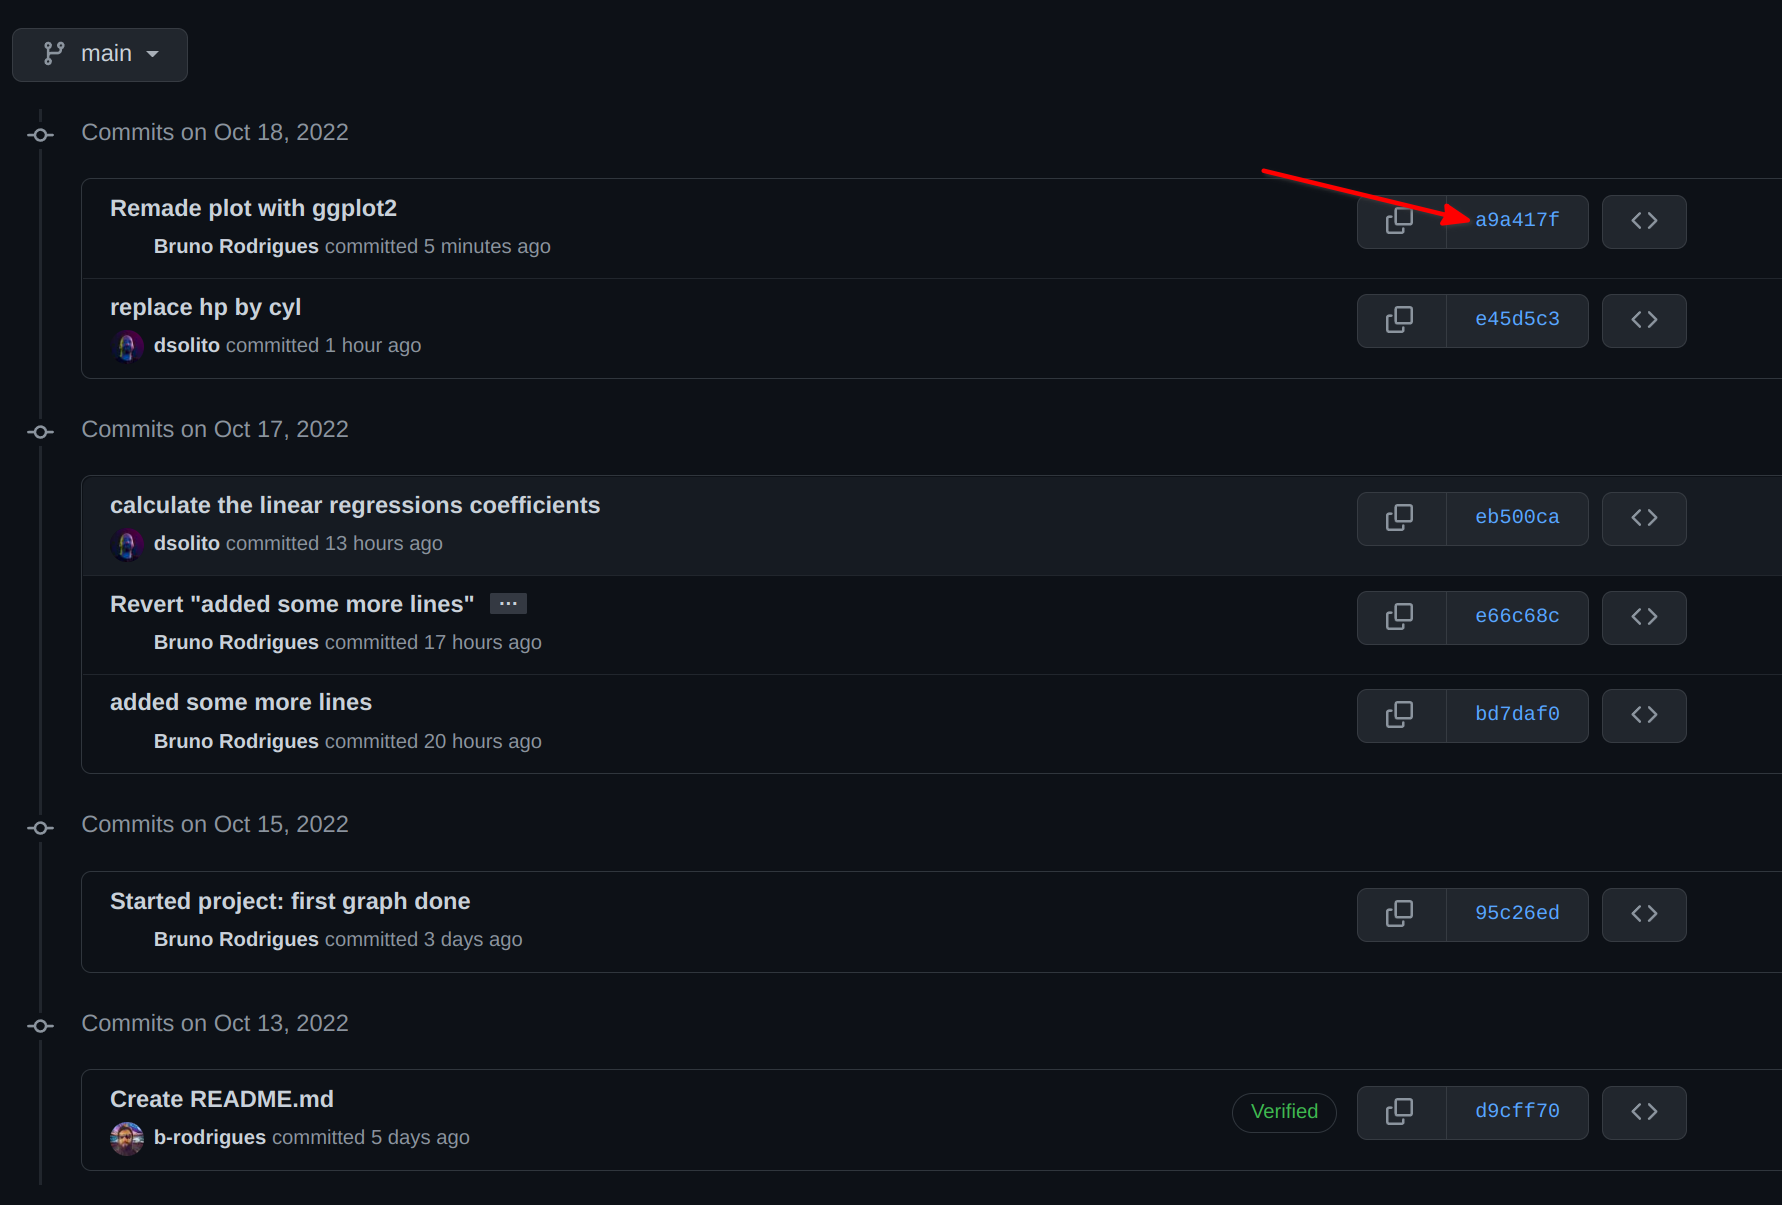Open "Remade plot with ggplot2" commit
The height and width of the screenshot is (1205, 1782).
[253, 208]
